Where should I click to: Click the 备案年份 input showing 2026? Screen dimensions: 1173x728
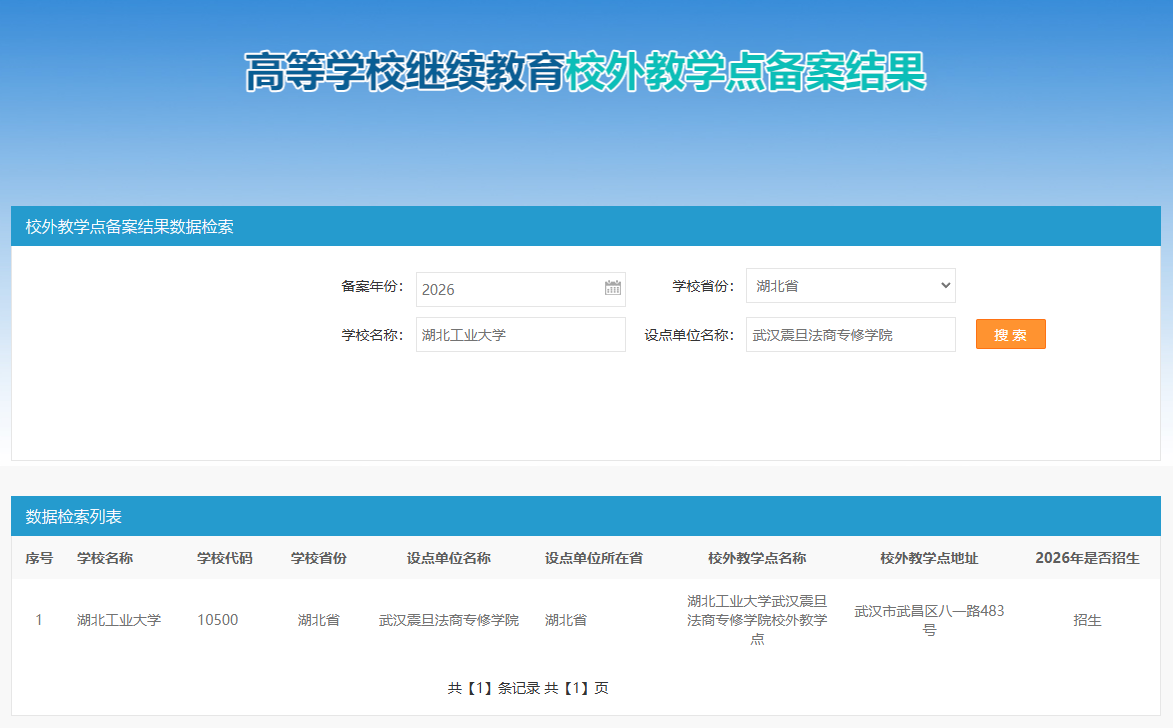coord(521,289)
